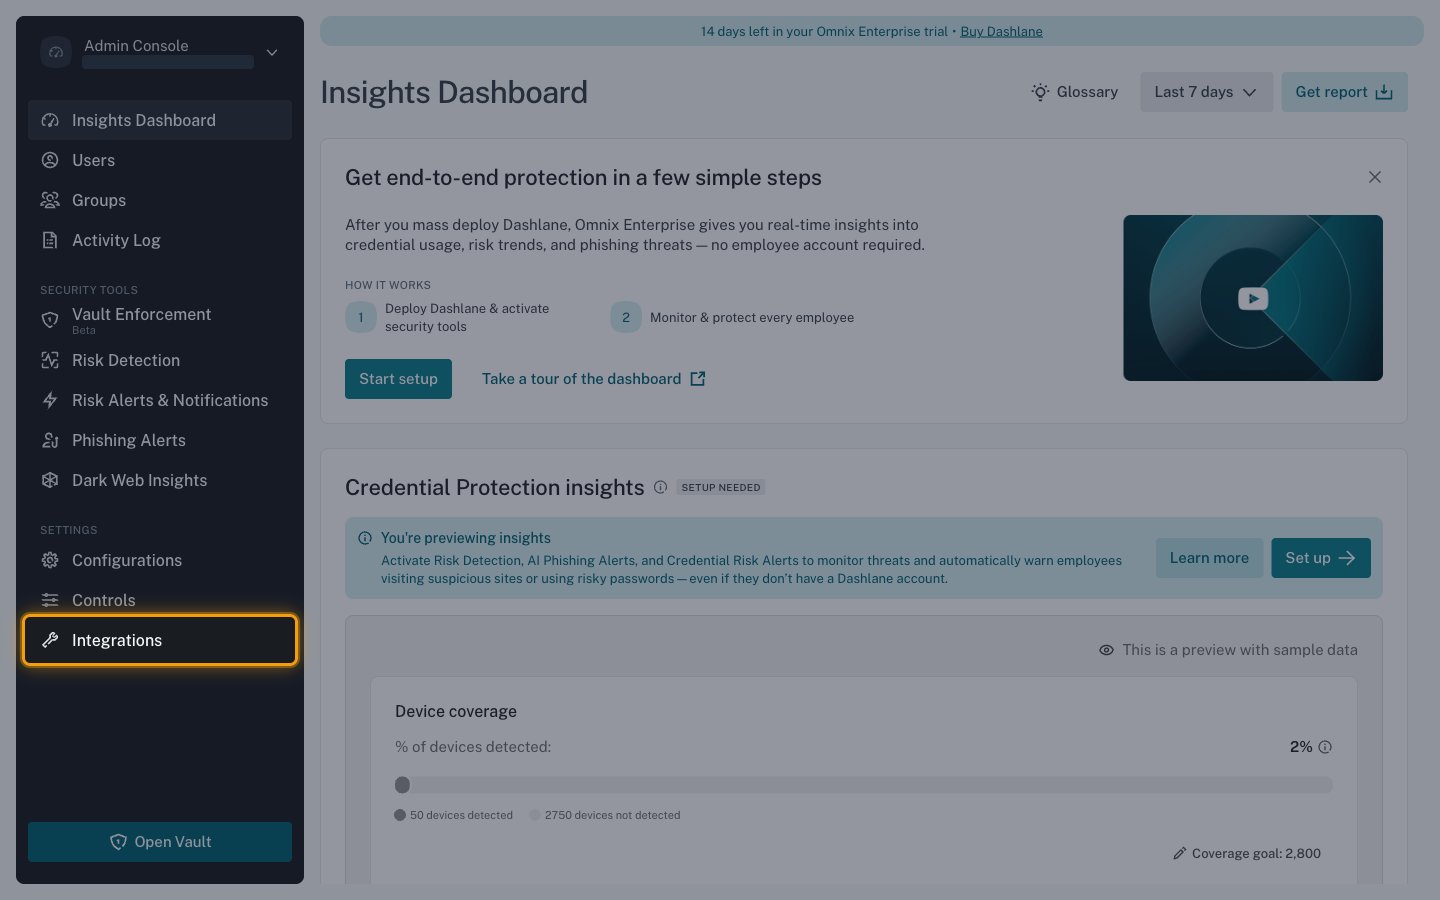Screen dimensions: 1440x900
Task: Click the Configurations gear icon
Action: click(x=50, y=560)
